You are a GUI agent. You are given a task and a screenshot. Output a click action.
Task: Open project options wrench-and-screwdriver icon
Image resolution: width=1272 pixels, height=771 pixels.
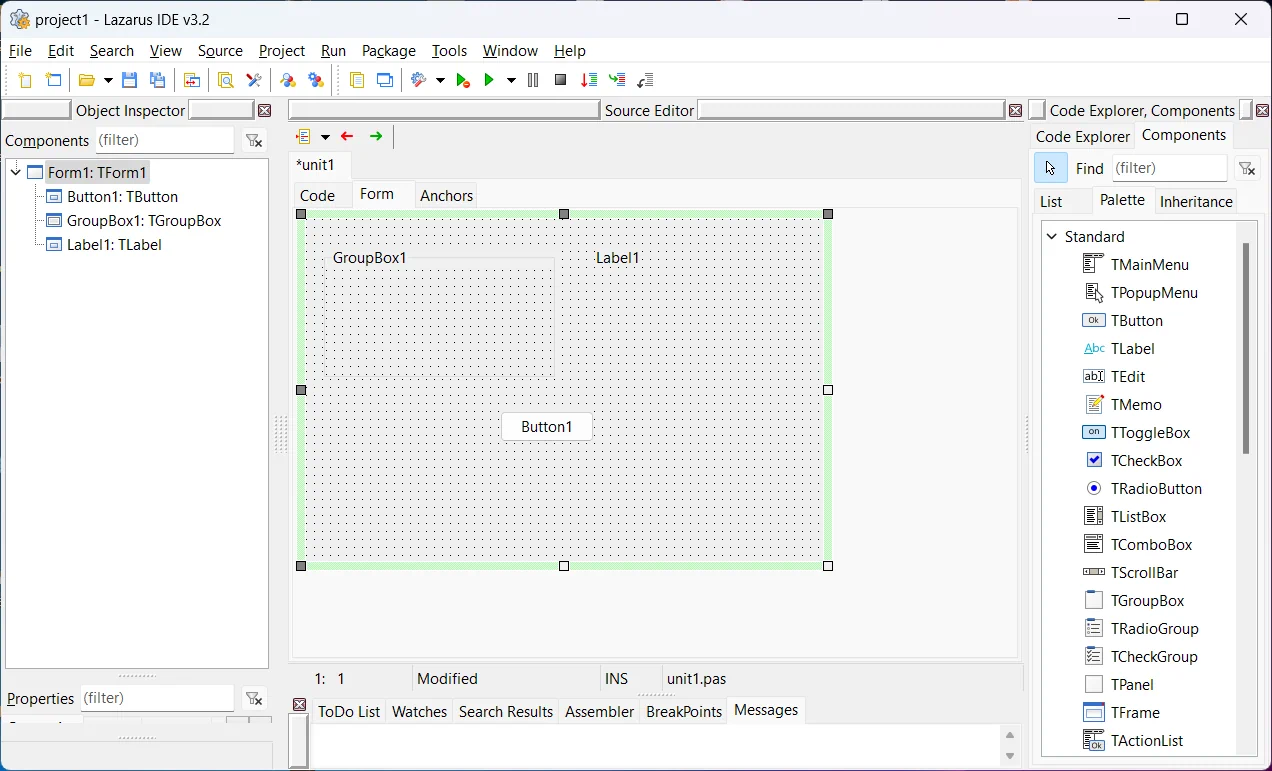(254, 80)
